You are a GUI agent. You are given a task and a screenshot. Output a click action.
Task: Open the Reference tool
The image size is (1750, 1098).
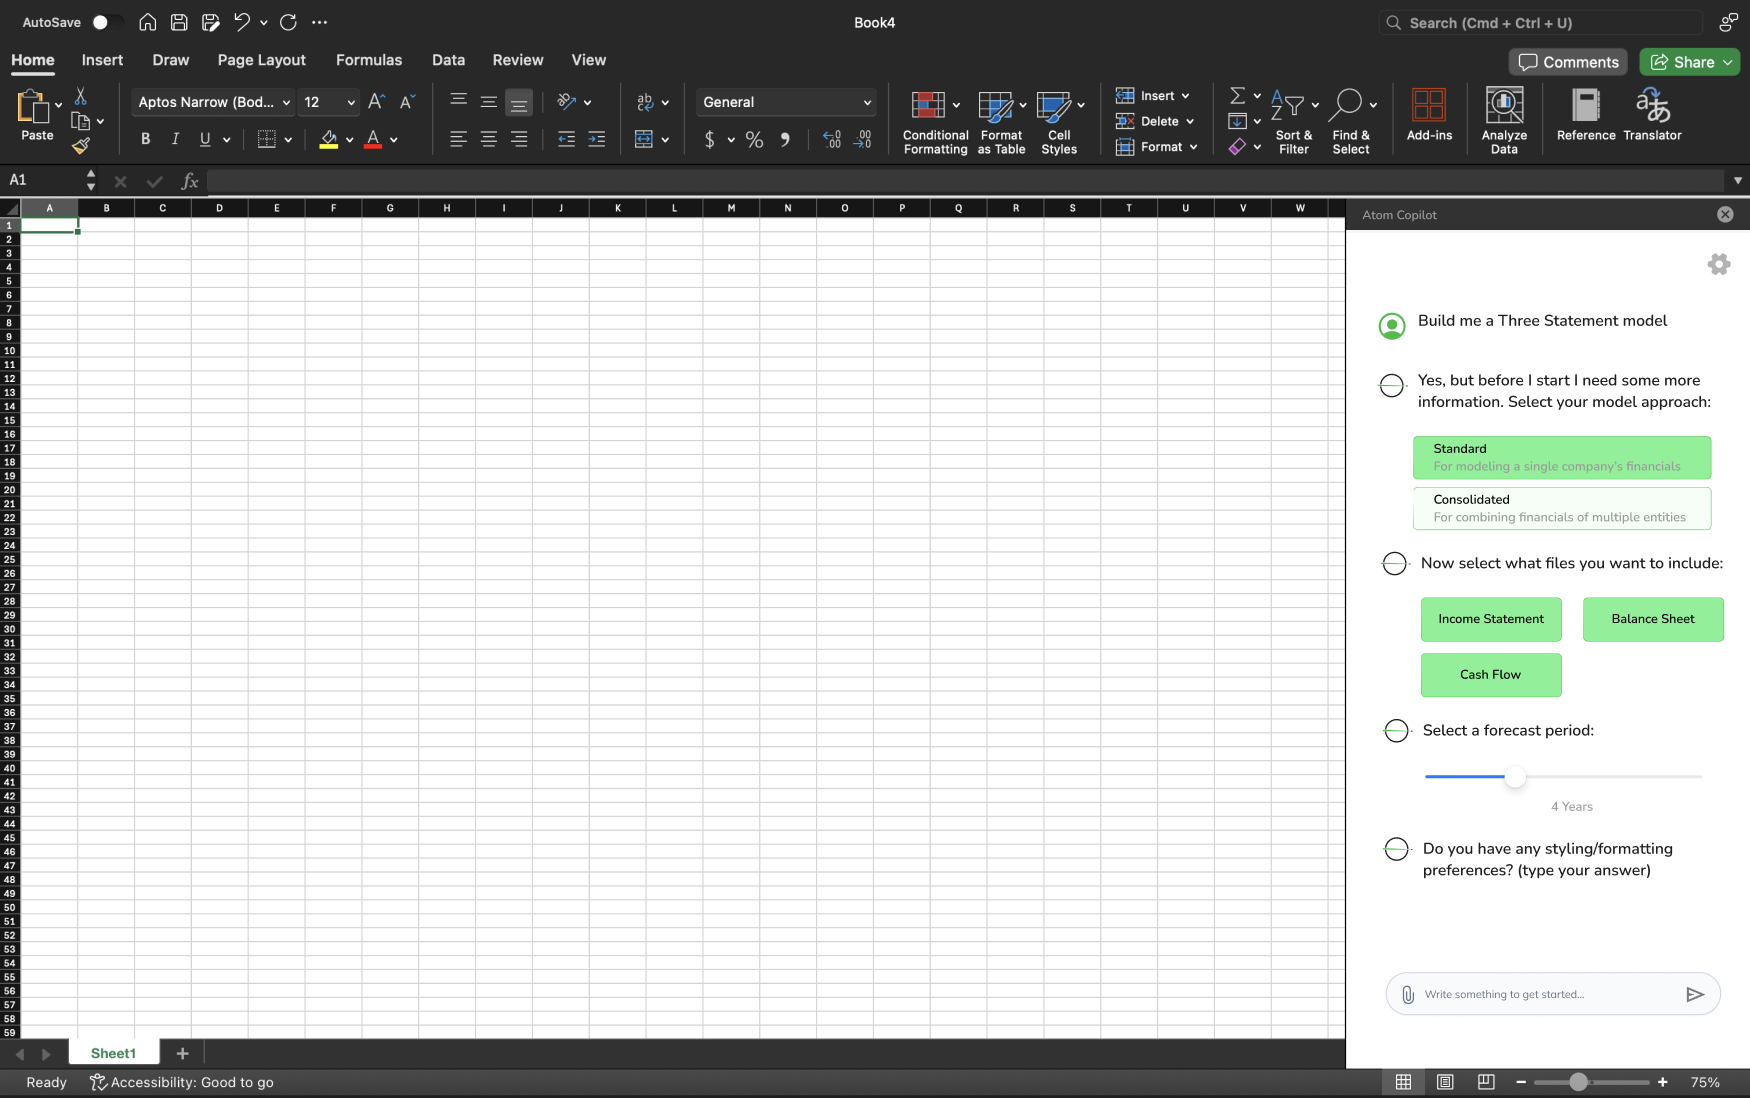pos(1586,114)
